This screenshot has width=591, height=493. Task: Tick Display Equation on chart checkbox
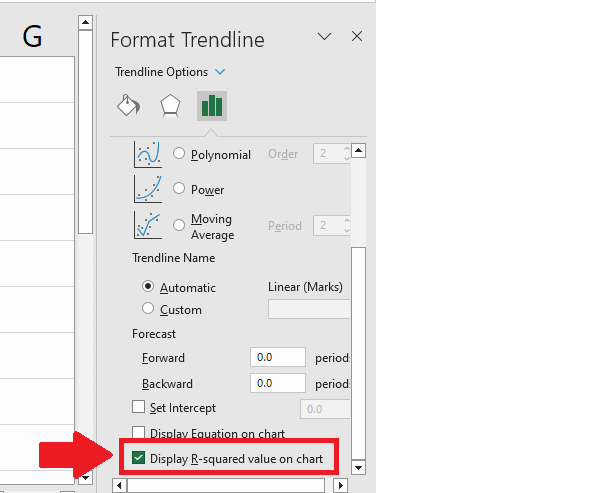[138, 432]
